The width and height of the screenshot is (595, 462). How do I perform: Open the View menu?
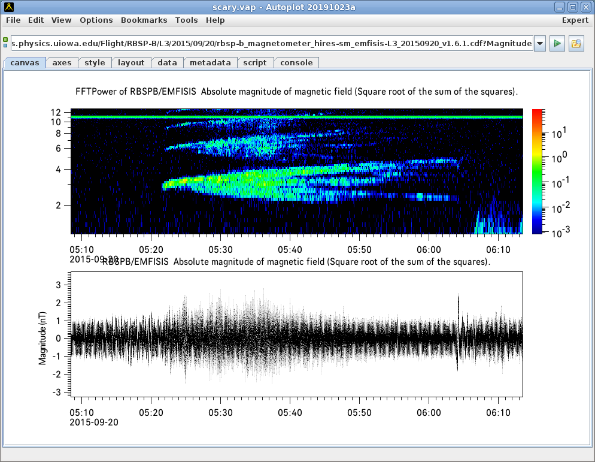[x=61, y=20]
